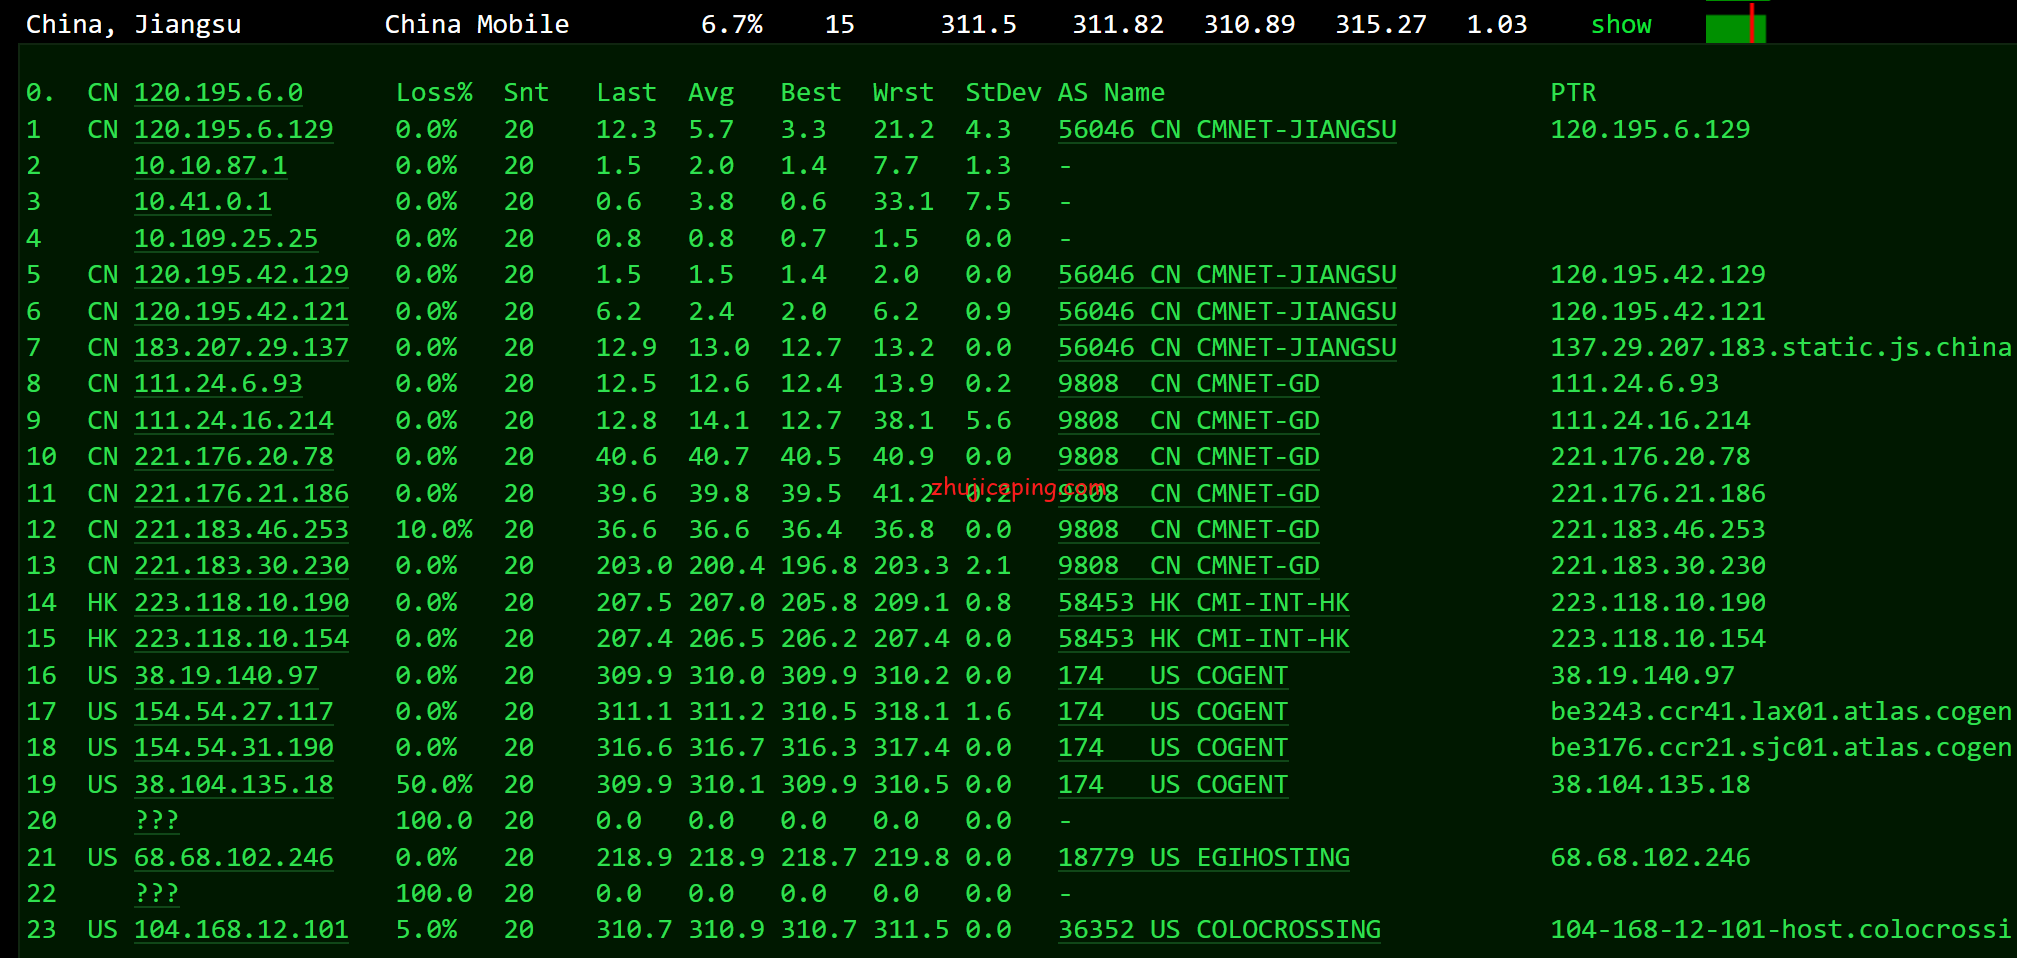Viewport: 2017px width, 958px height.
Task: Select the 6.7% summary loss value
Action: tap(732, 25)
